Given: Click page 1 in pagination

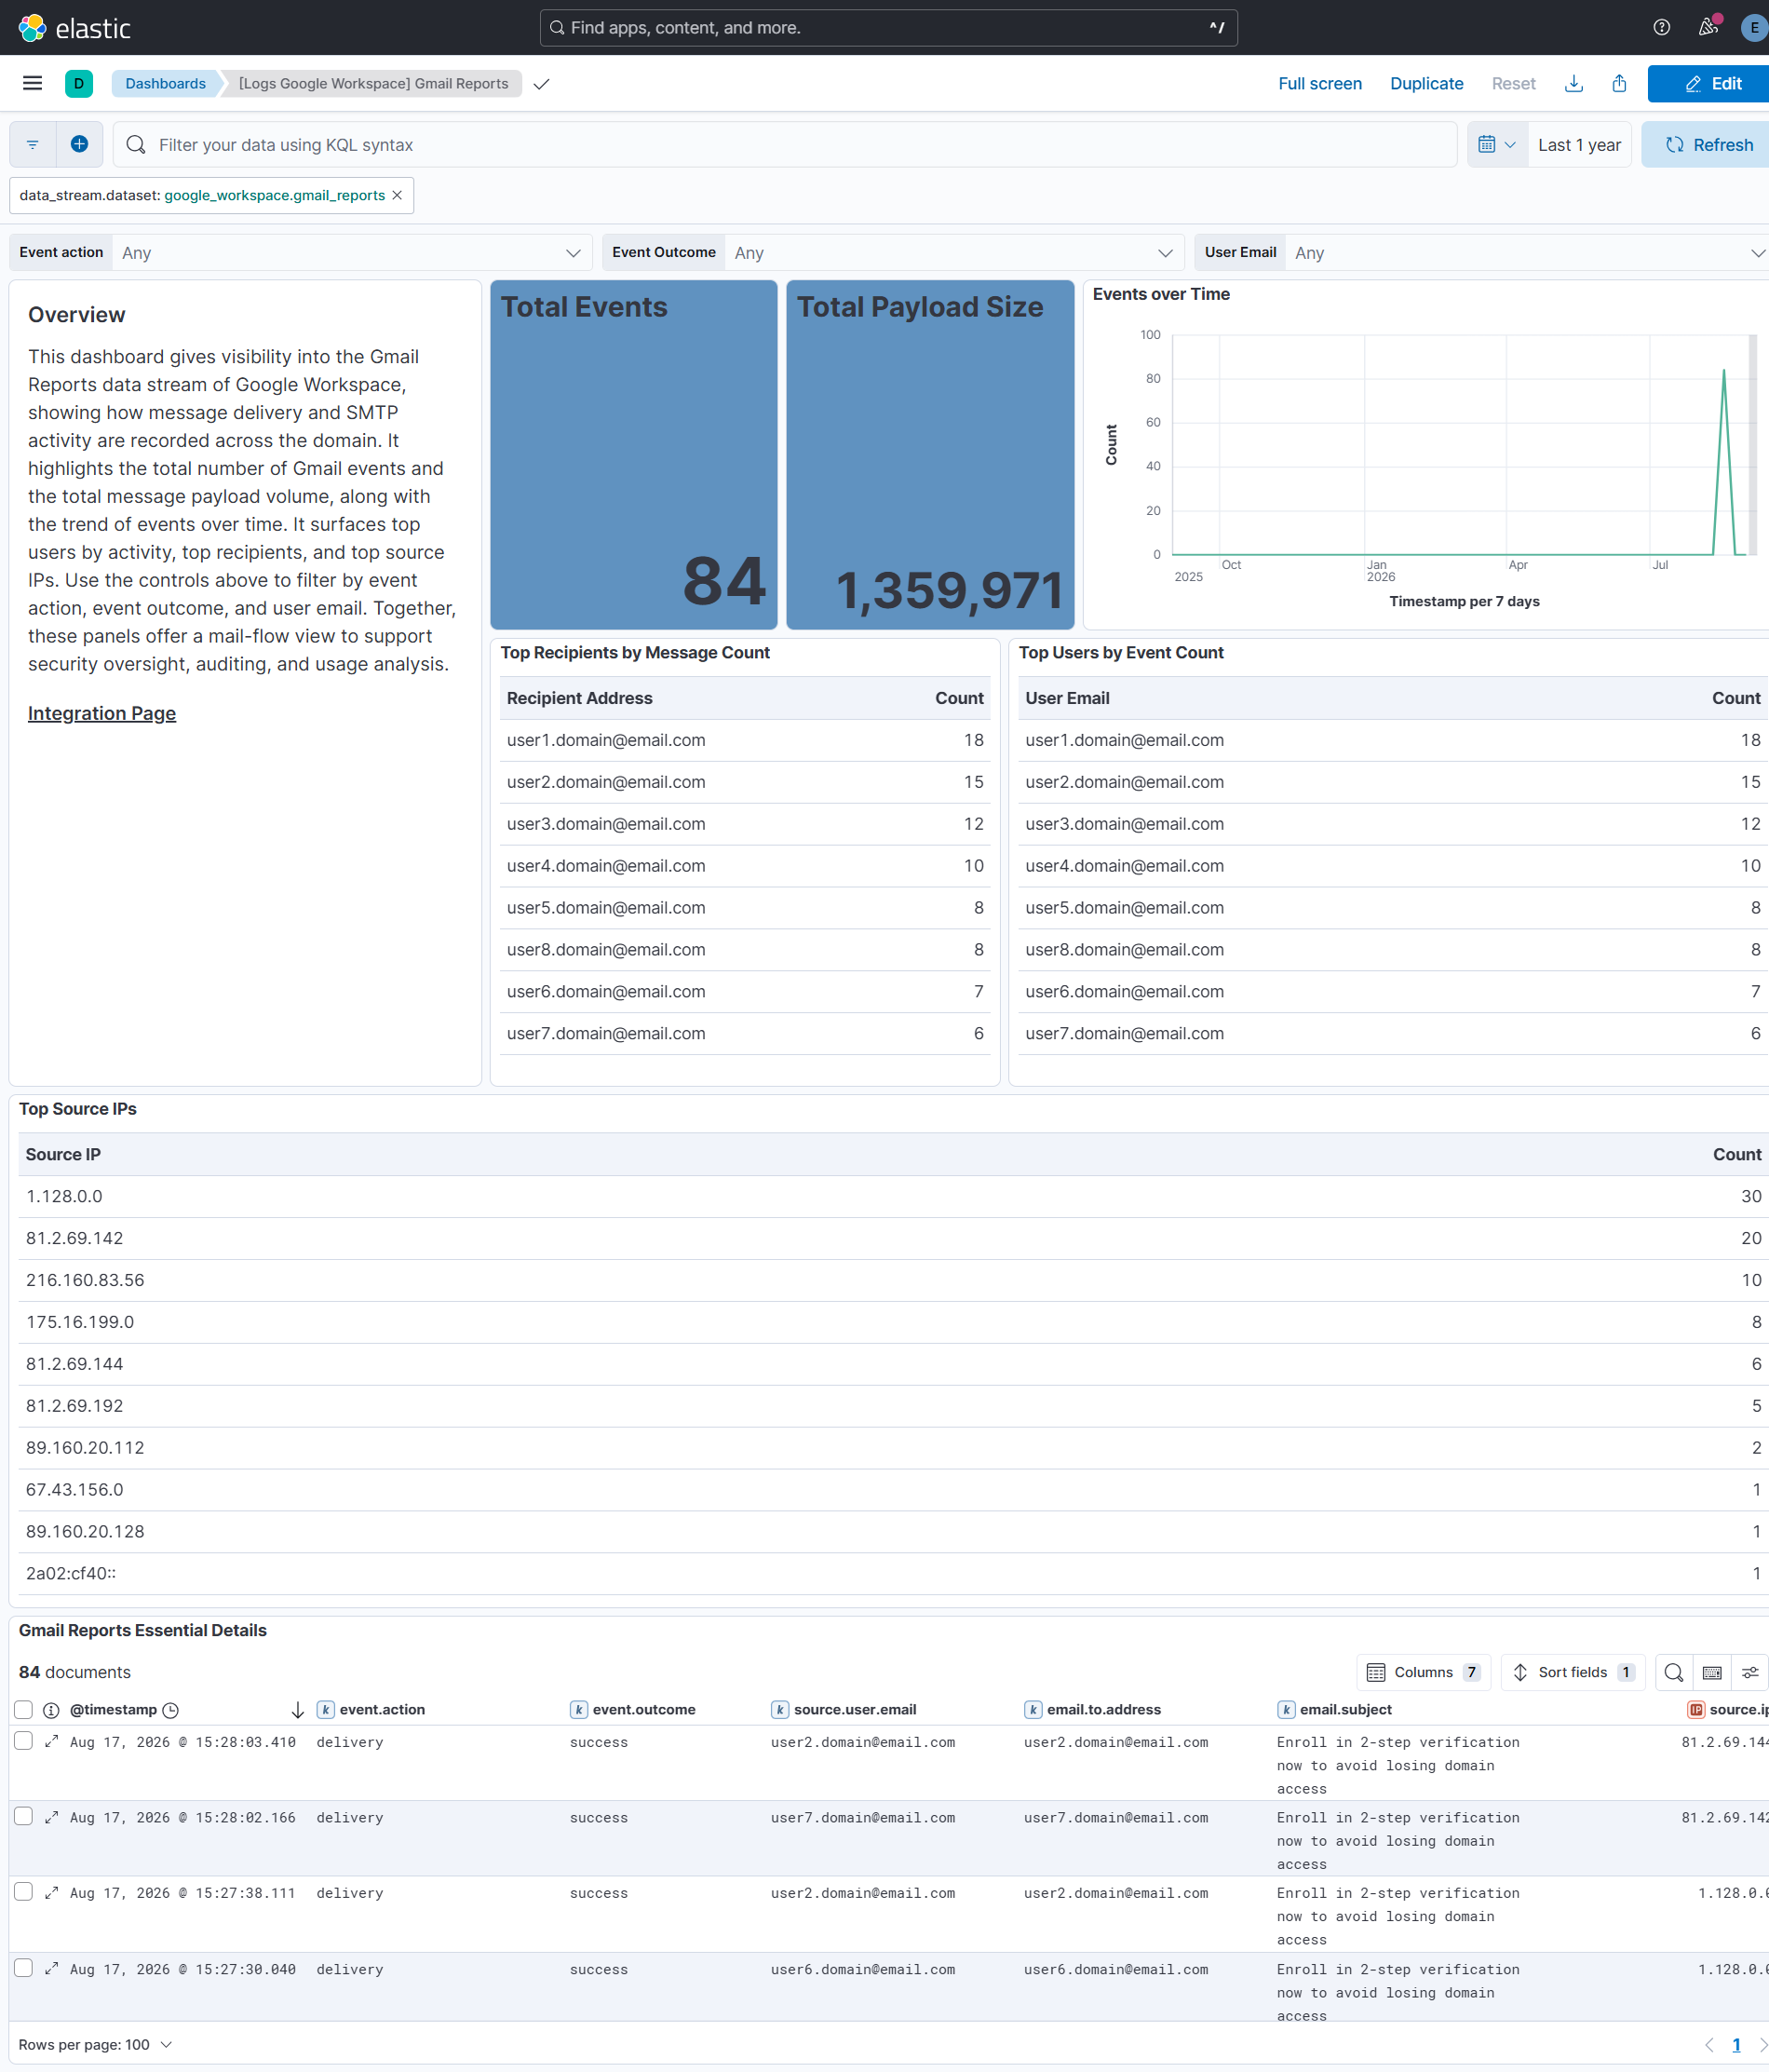Looking at the screenshot, I should point(1736,2045).
